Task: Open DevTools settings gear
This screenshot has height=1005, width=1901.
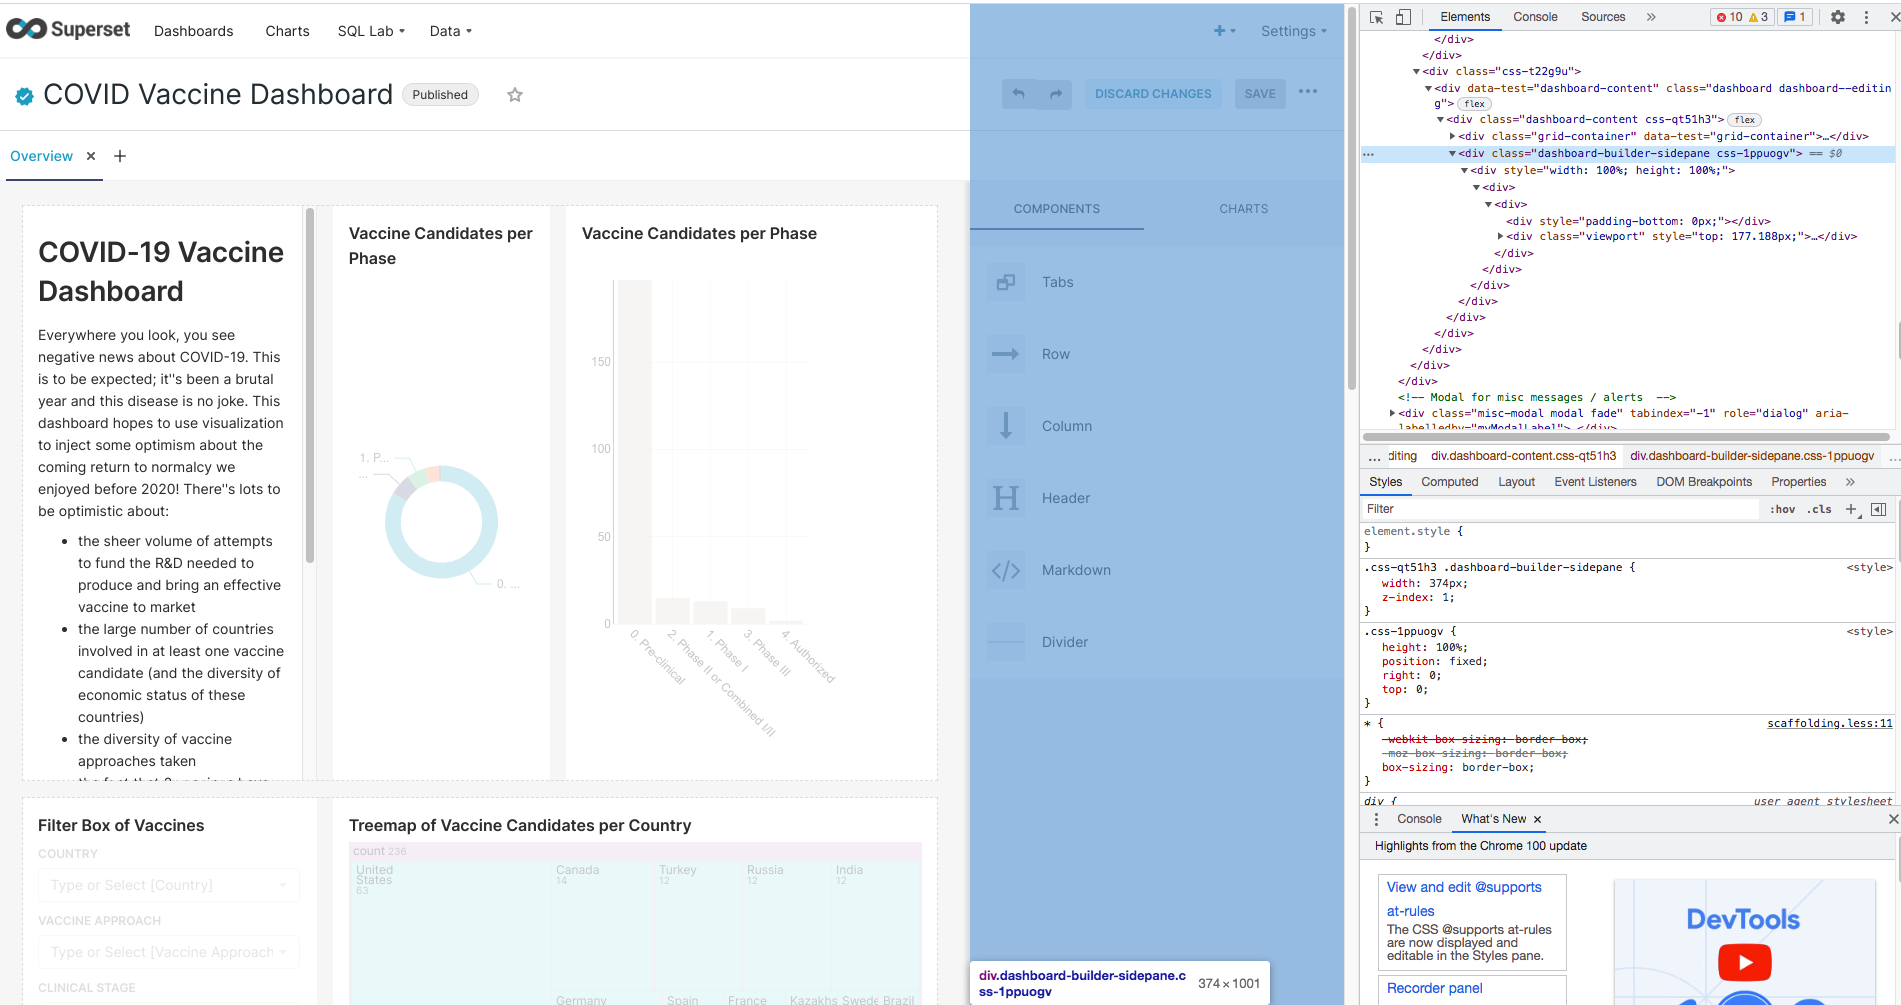Action: click(x=1838, y=17)
